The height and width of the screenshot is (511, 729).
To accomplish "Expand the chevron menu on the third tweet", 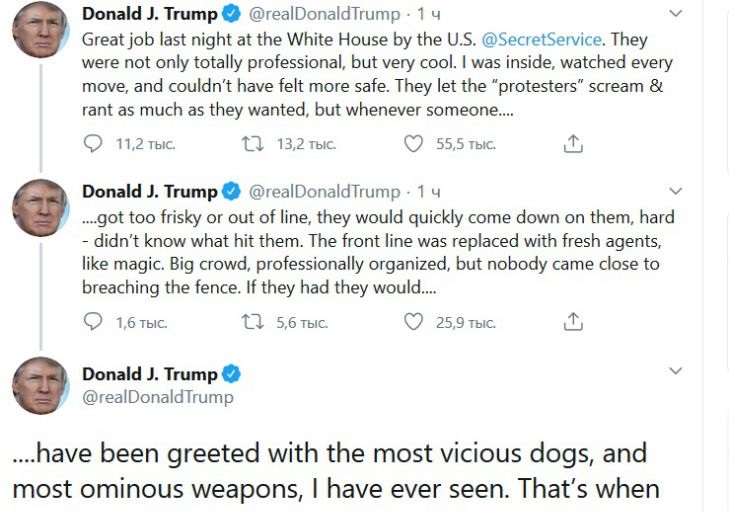I will coord(676,371).
